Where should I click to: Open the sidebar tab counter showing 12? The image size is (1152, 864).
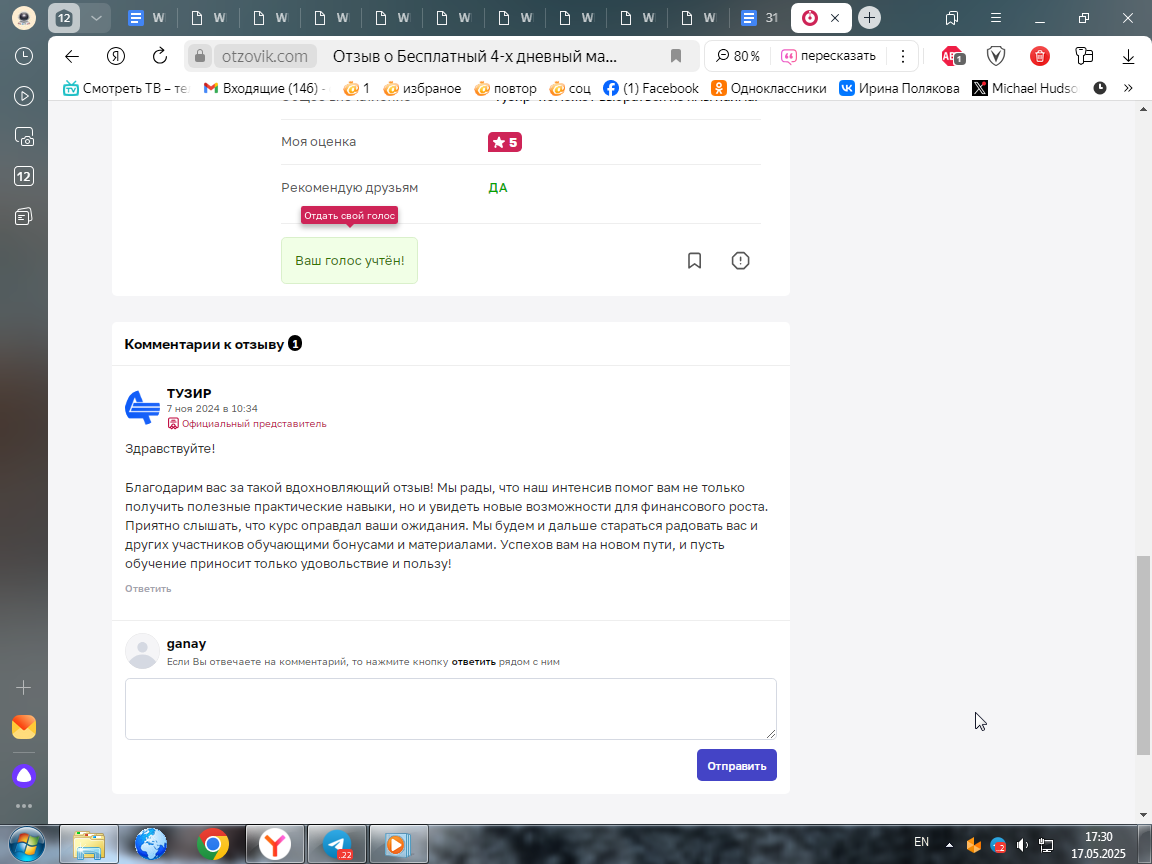point(24,176)
